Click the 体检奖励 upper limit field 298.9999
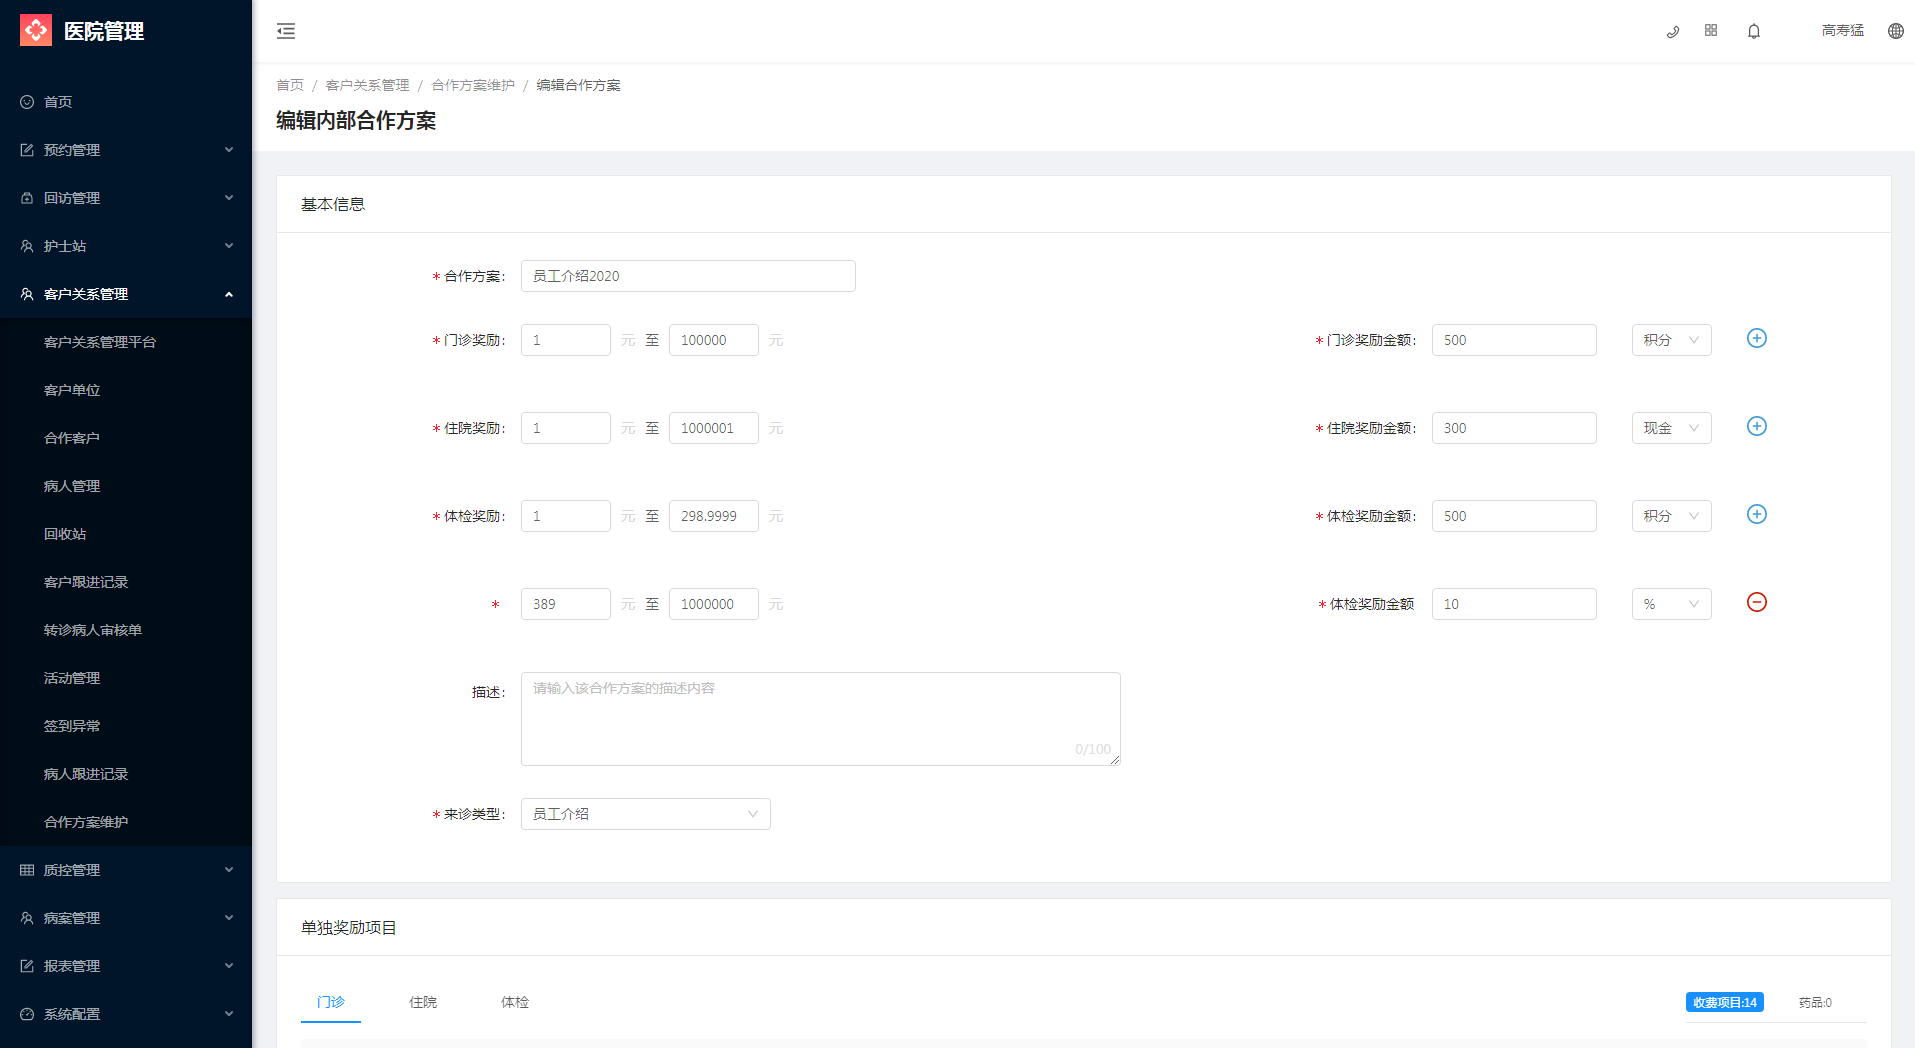Viewport: 1915px width, 1048px height. coord(714,516)
